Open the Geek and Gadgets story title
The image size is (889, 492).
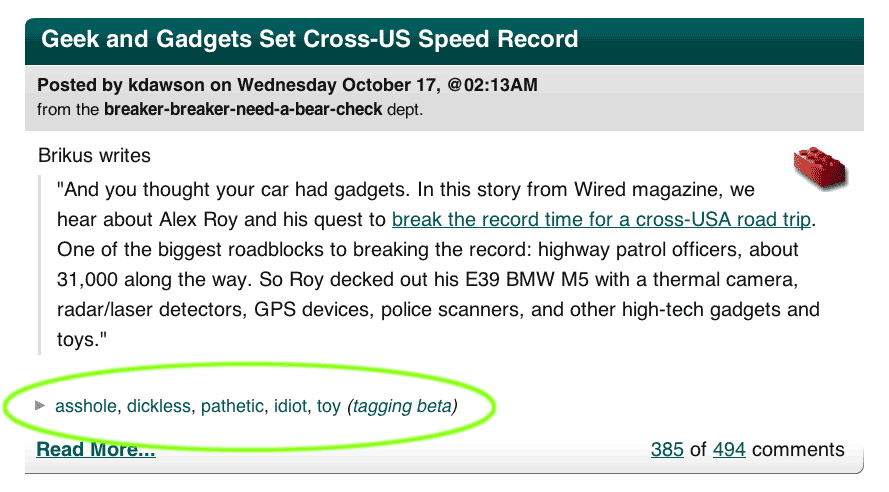click(x=310, y=39)
